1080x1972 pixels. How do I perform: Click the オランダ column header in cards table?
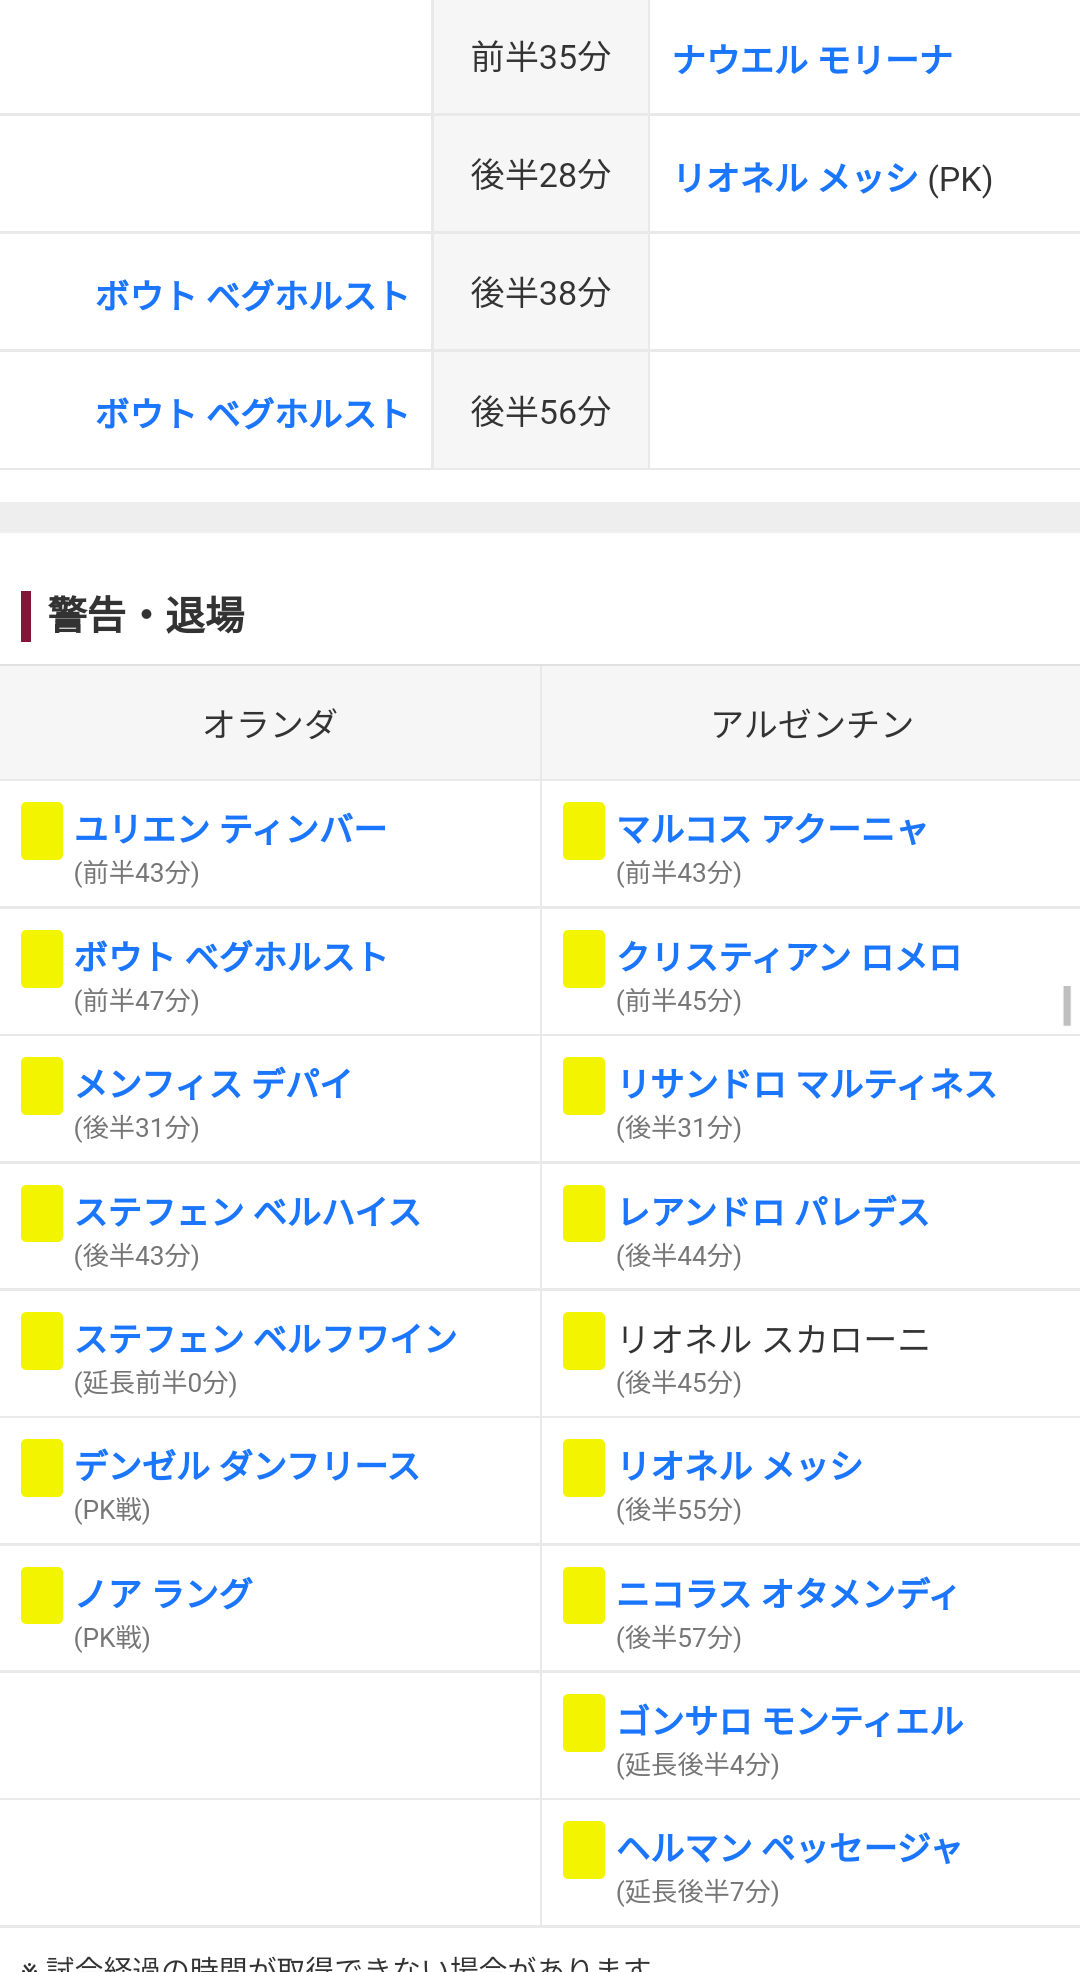(270, 723)
